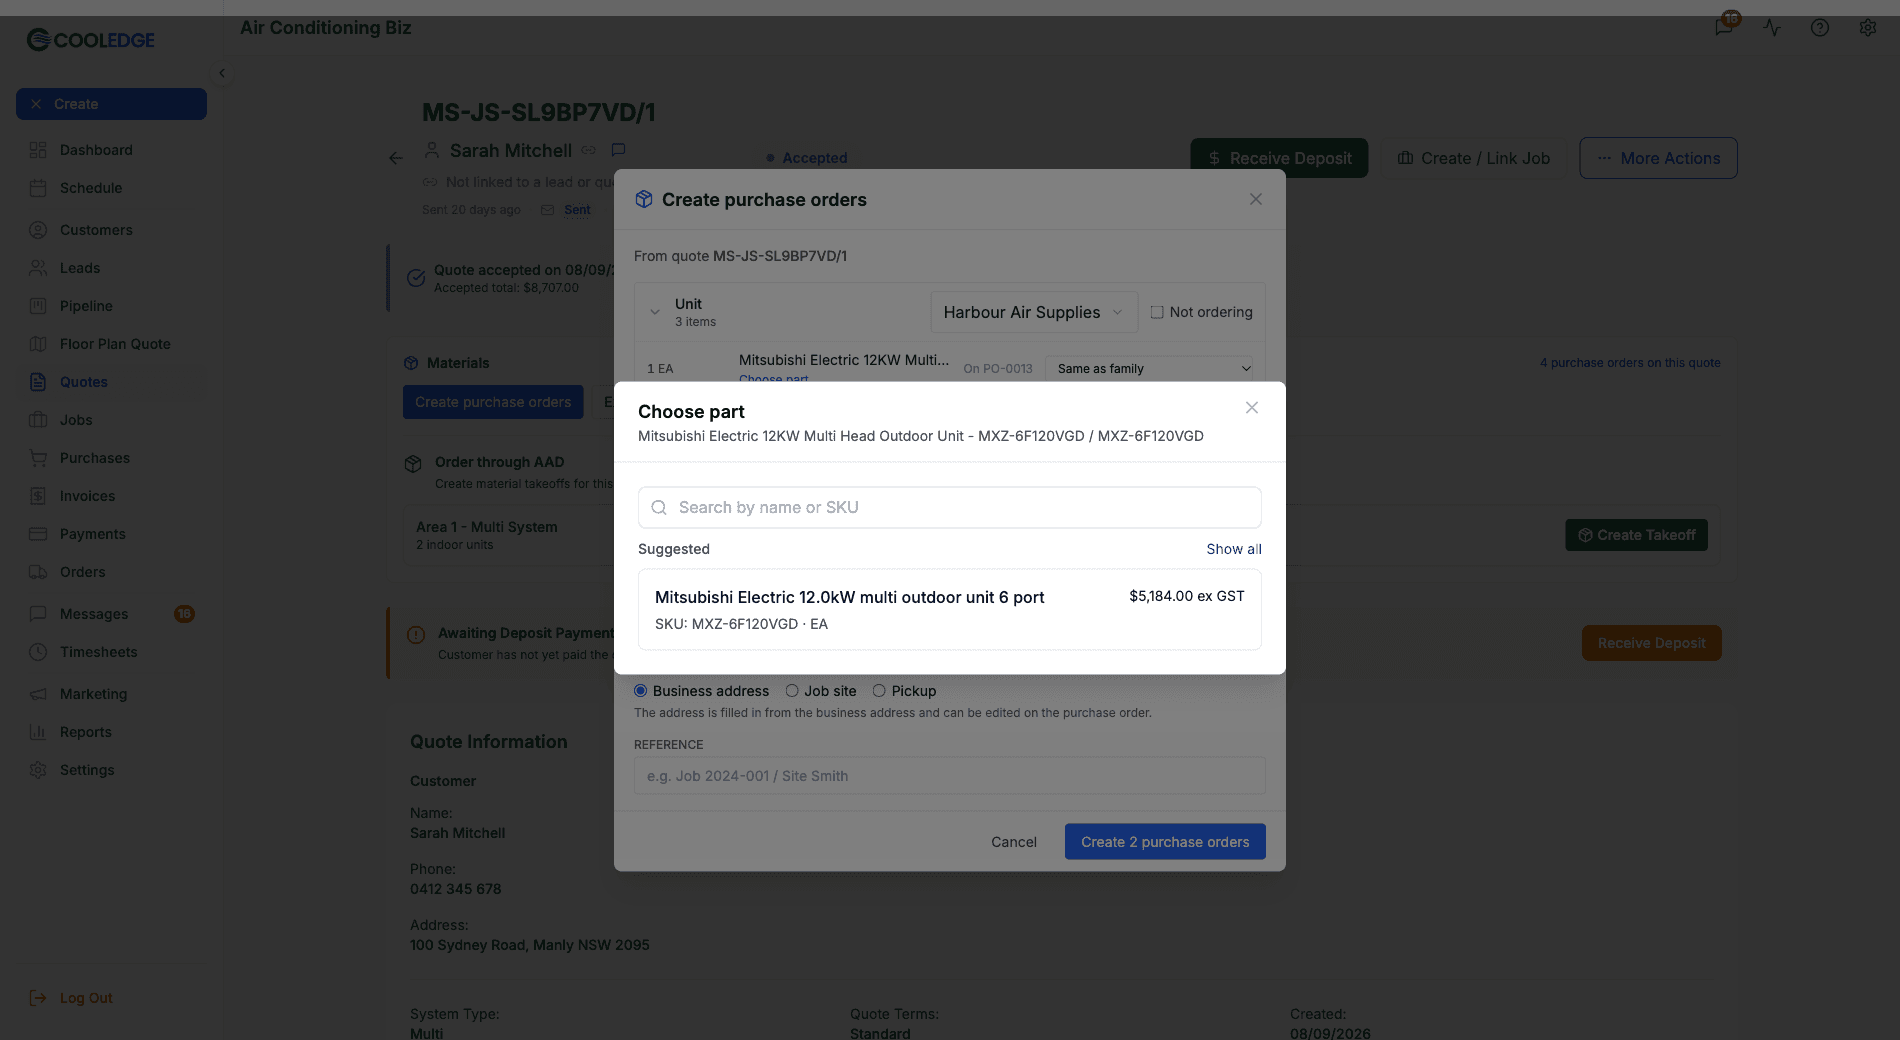This screenshot has width=1900, height=1040.
Task: Click the Materials cube icon
Action: [x=411, y=363]
